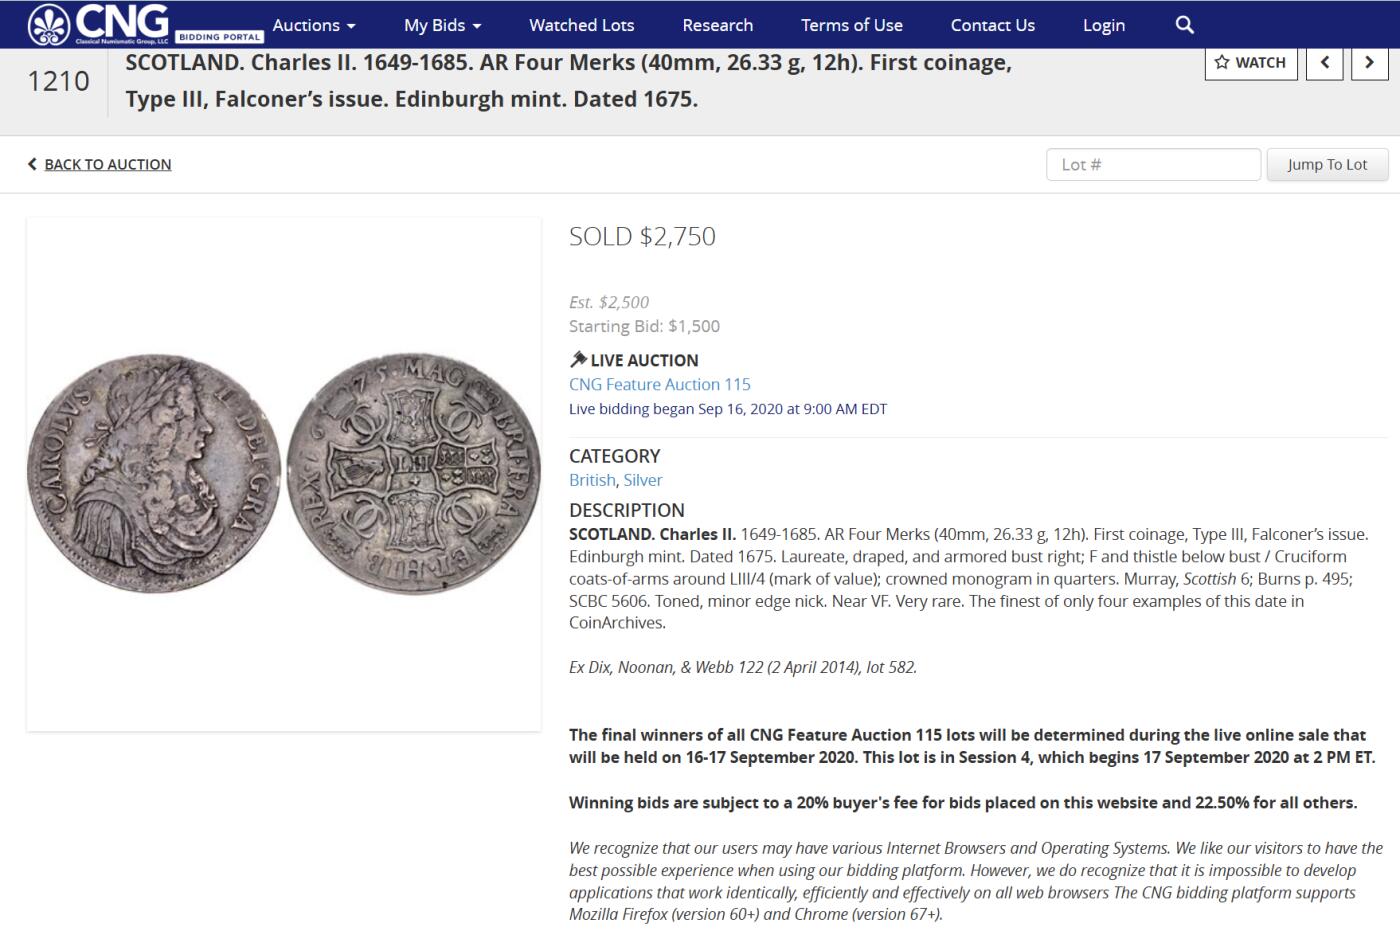Open CNG Feature Auction 115 link
Viewport: 1400px width, 935px height.
pos(660,384)
